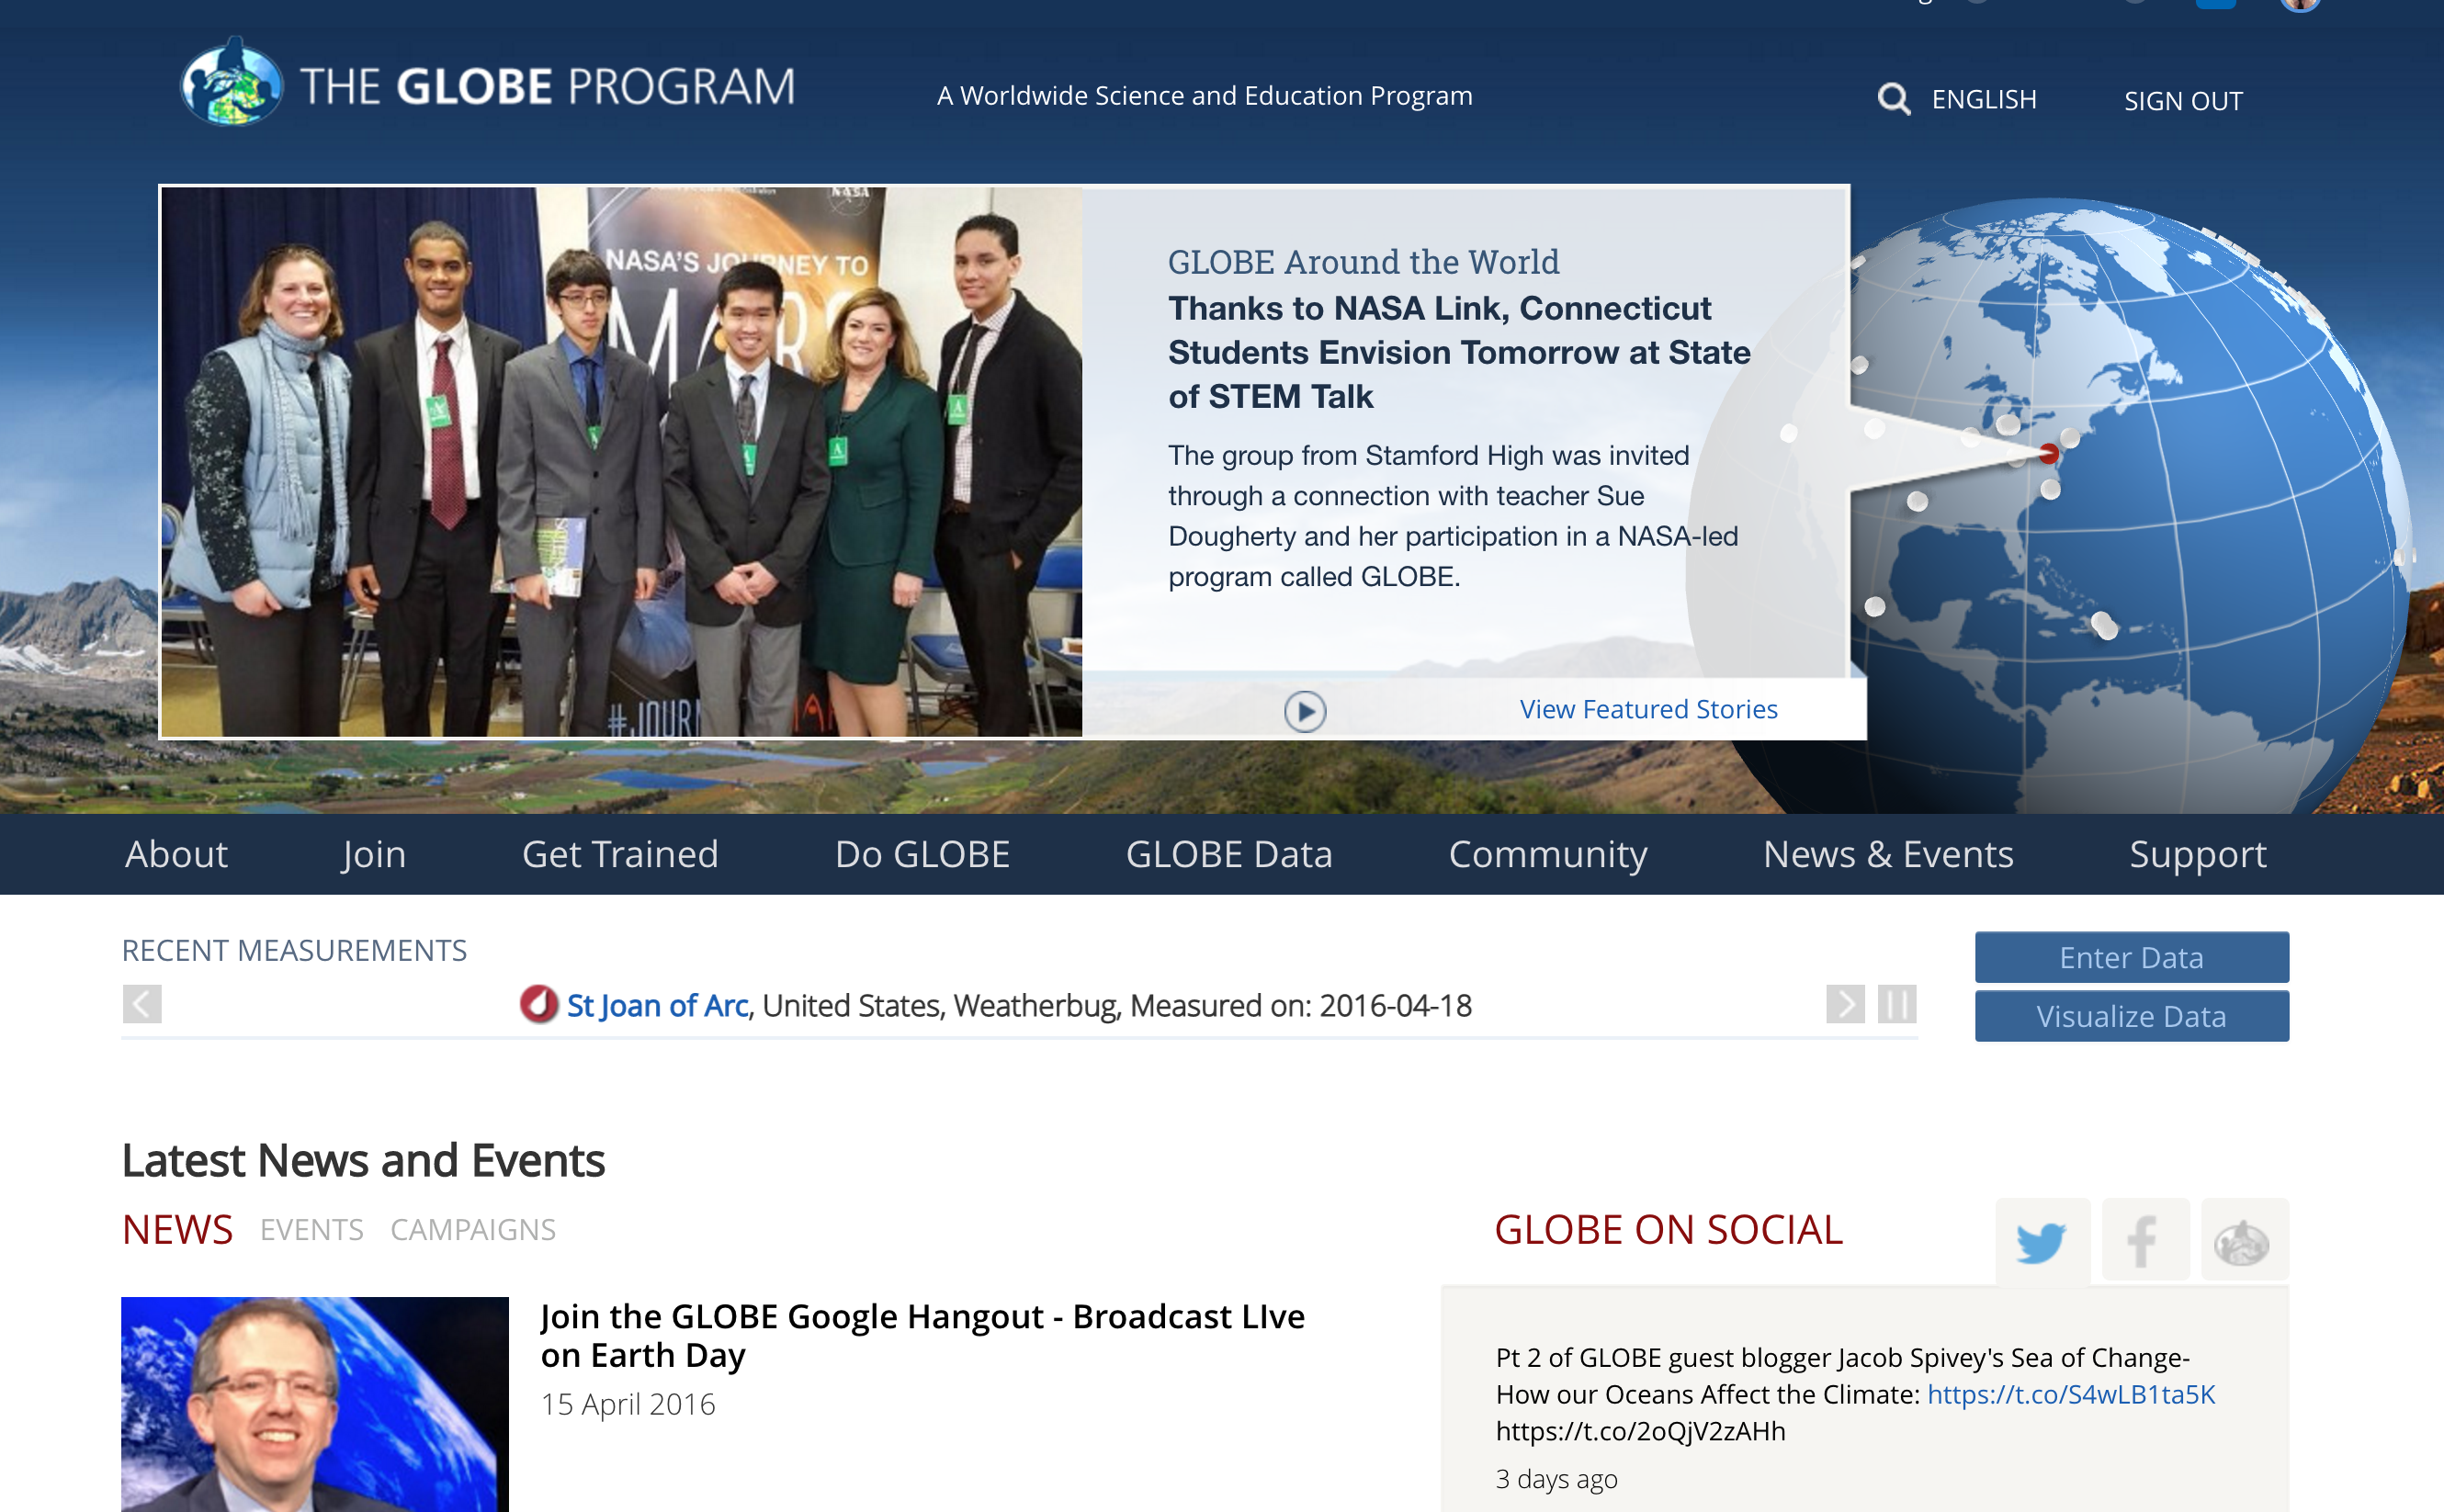Show previous recent measurement

click(142, 1004)
